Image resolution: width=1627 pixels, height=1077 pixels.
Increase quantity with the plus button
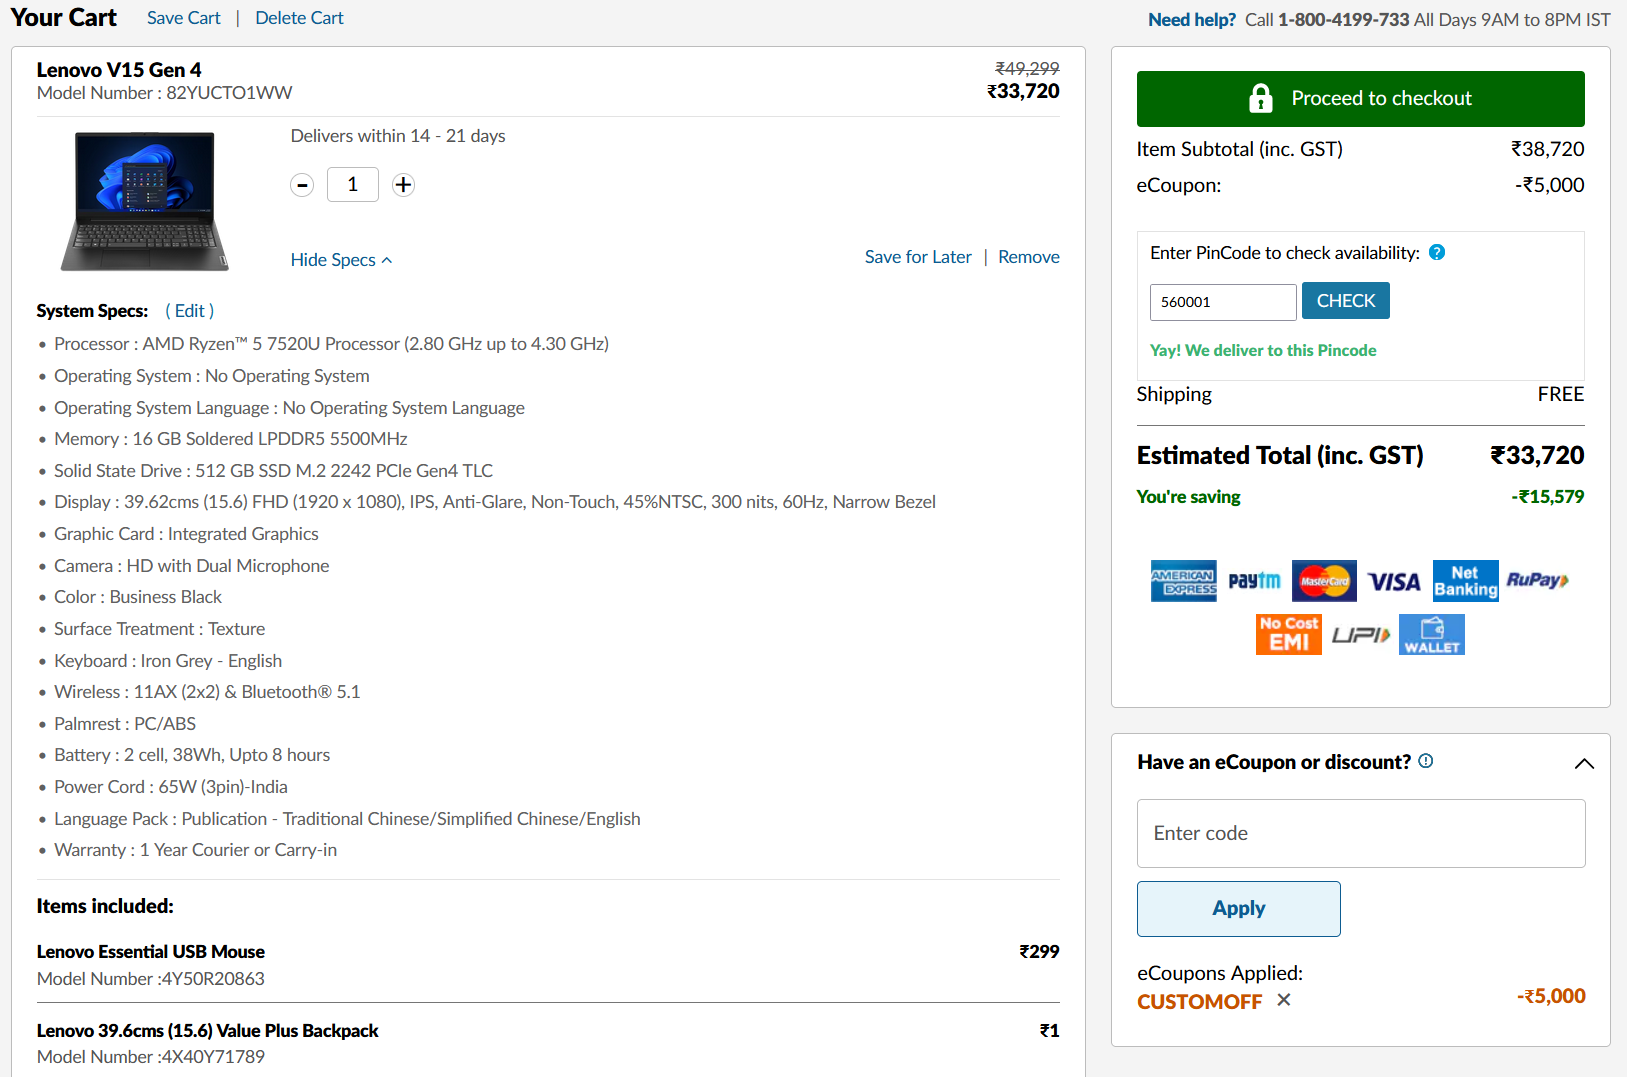(403, 185)
